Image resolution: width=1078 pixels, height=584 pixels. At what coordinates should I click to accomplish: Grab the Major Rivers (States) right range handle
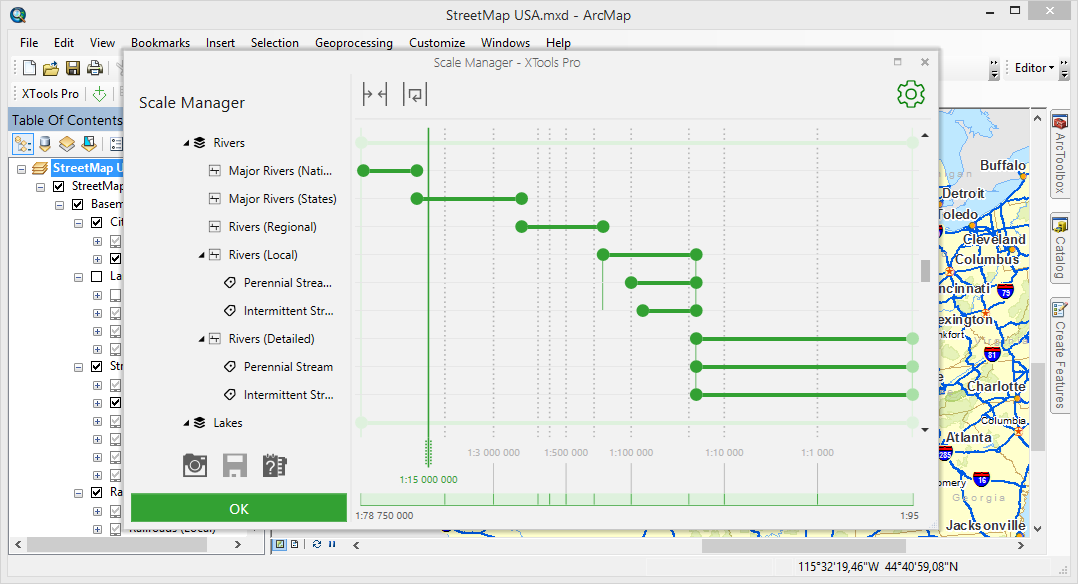click(522, 199)
